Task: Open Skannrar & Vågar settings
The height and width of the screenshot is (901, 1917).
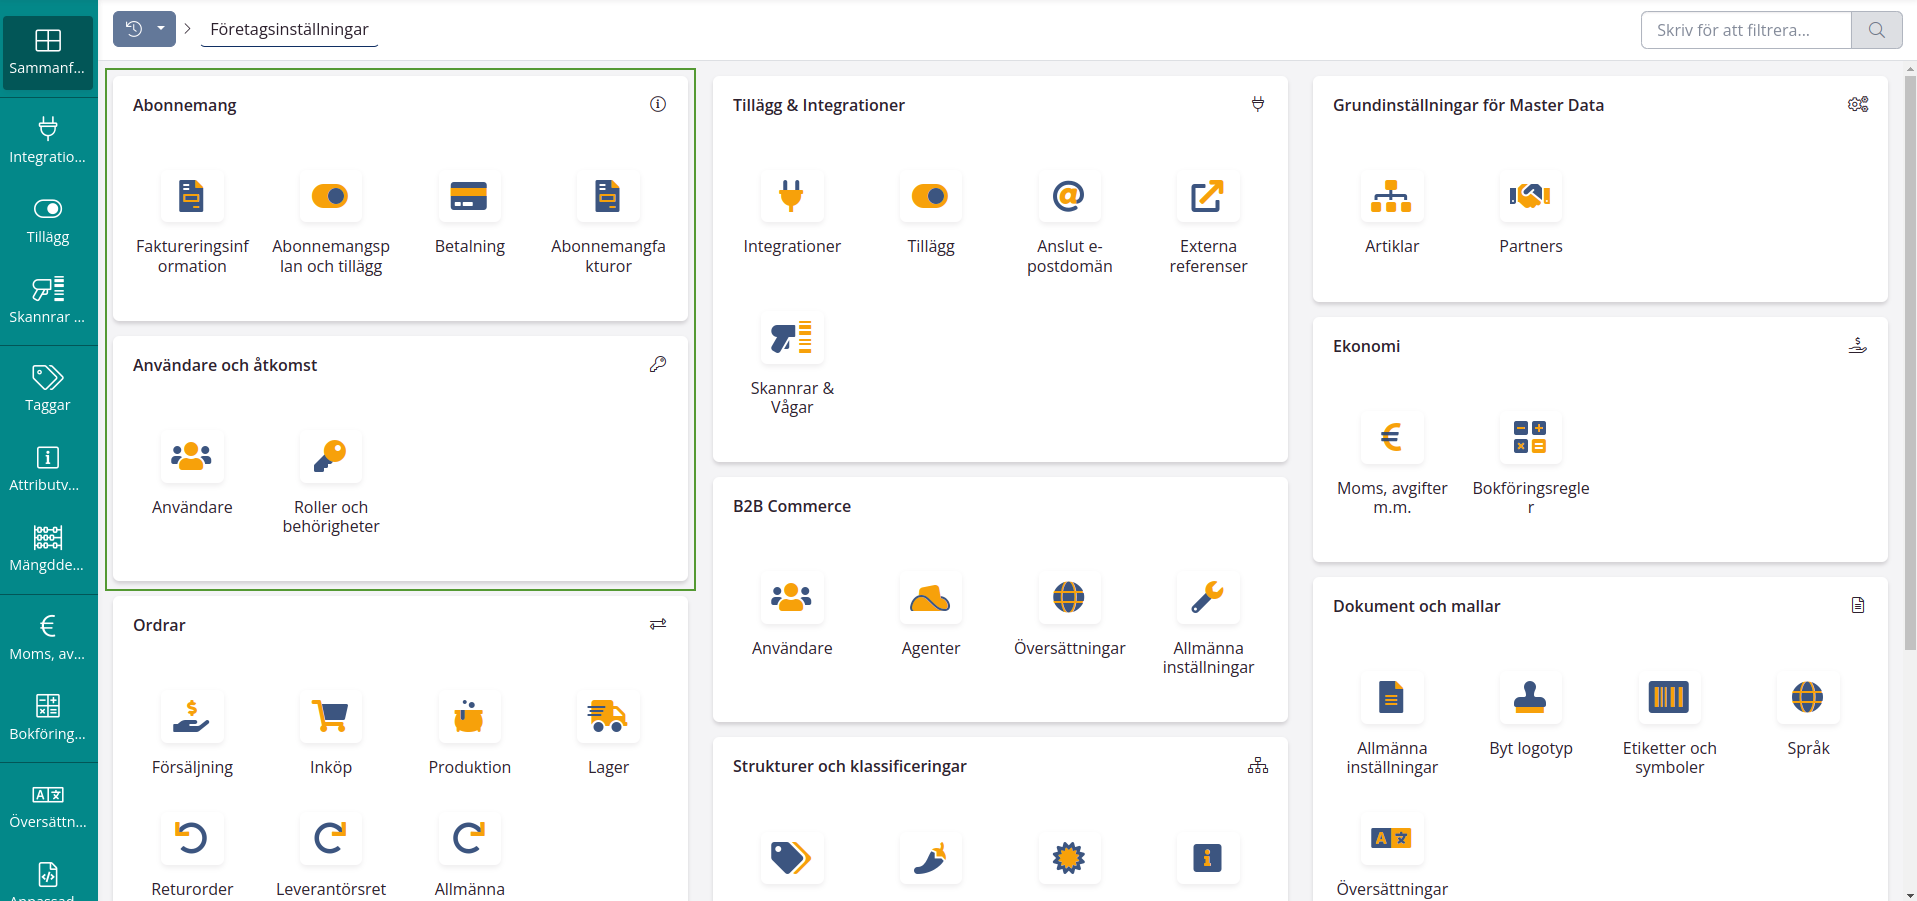Action: (791, 338)
